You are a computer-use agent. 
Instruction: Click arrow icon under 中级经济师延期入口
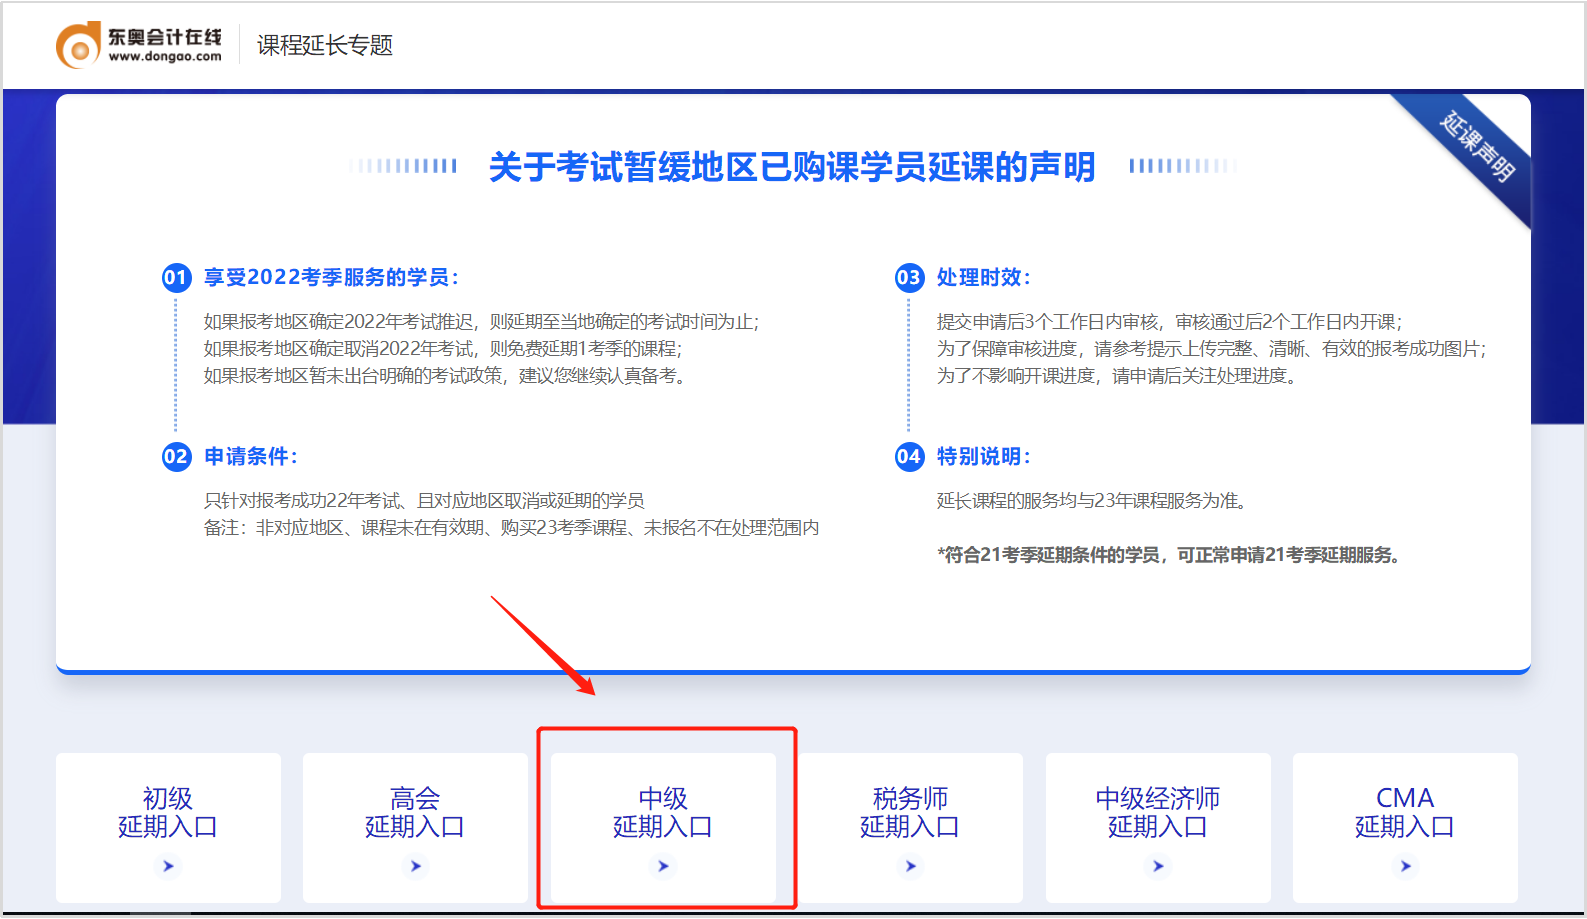tap(1158, 866)
